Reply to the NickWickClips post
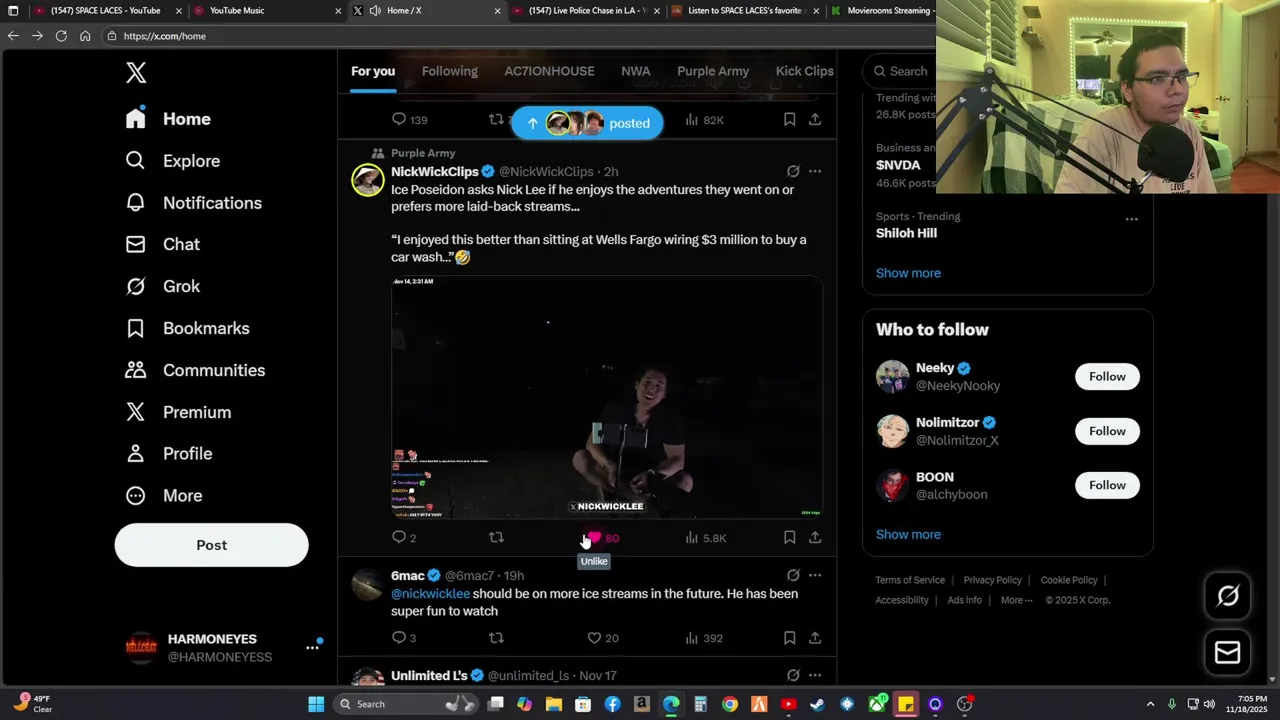Screen dimensions: 1280x720 404,538
